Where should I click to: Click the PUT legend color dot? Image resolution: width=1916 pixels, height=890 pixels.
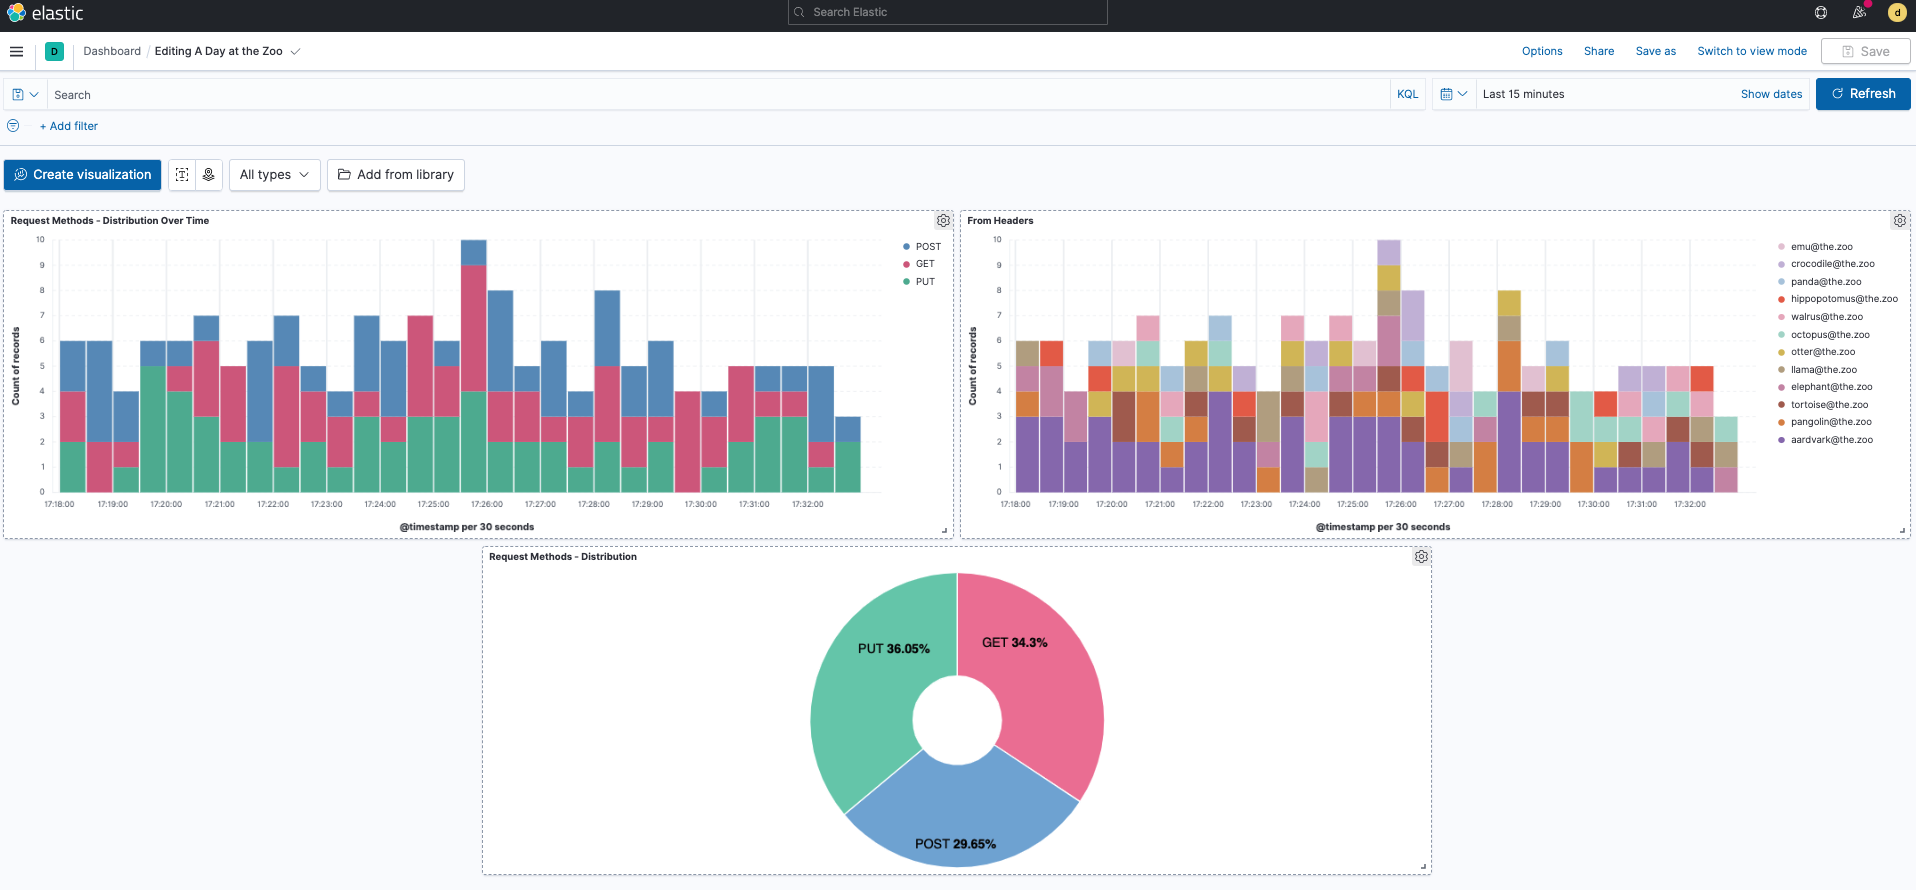[906, 282]
